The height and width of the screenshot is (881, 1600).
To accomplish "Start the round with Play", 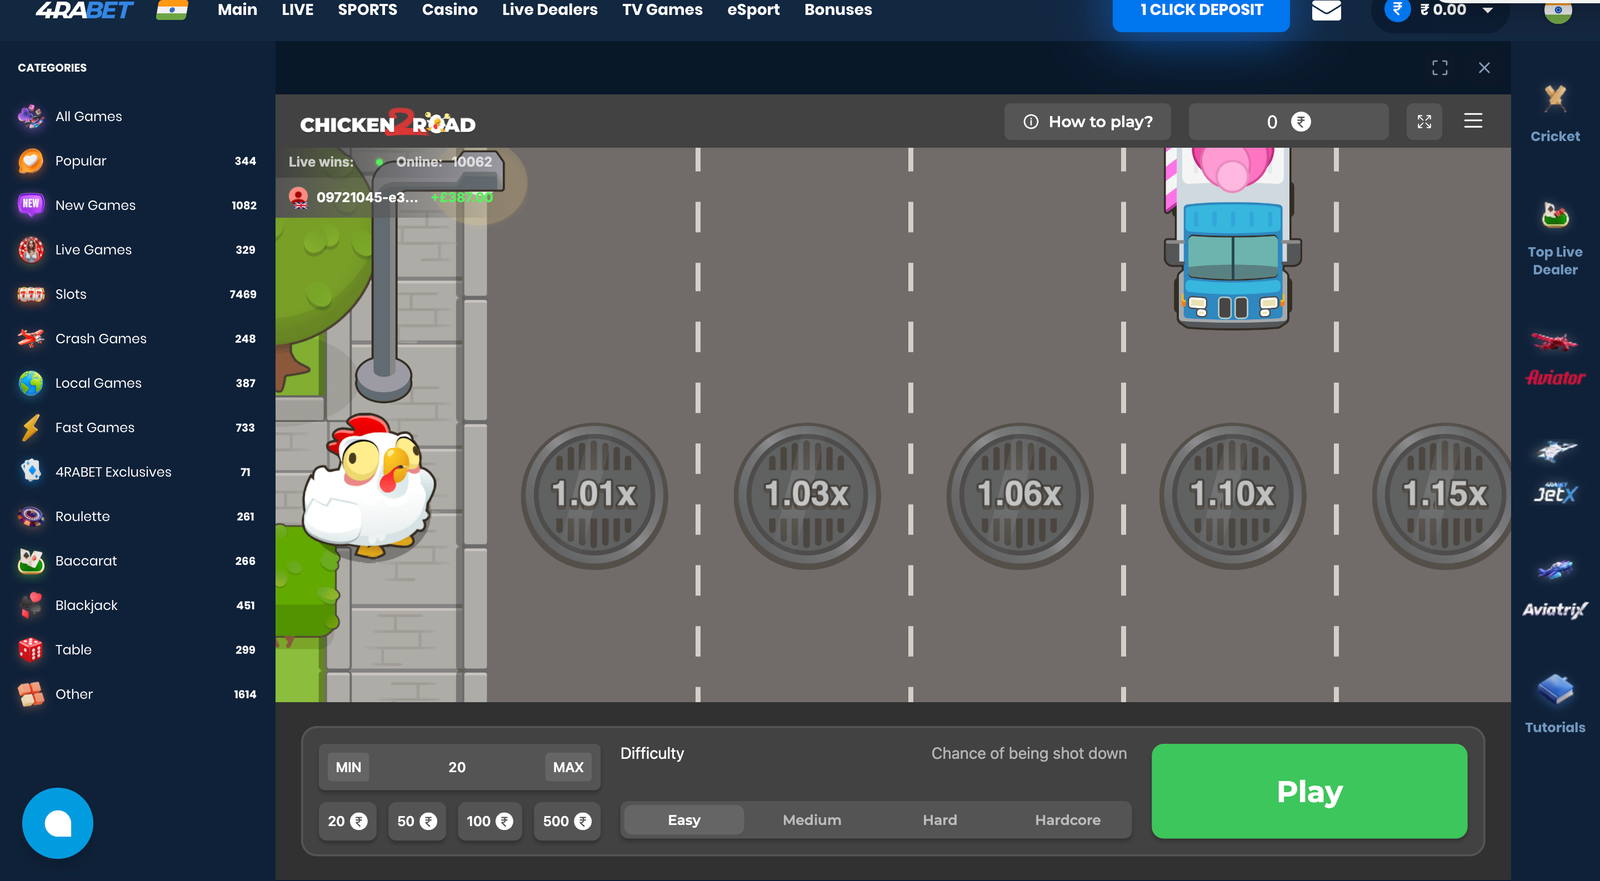I will coord(1310,791).
